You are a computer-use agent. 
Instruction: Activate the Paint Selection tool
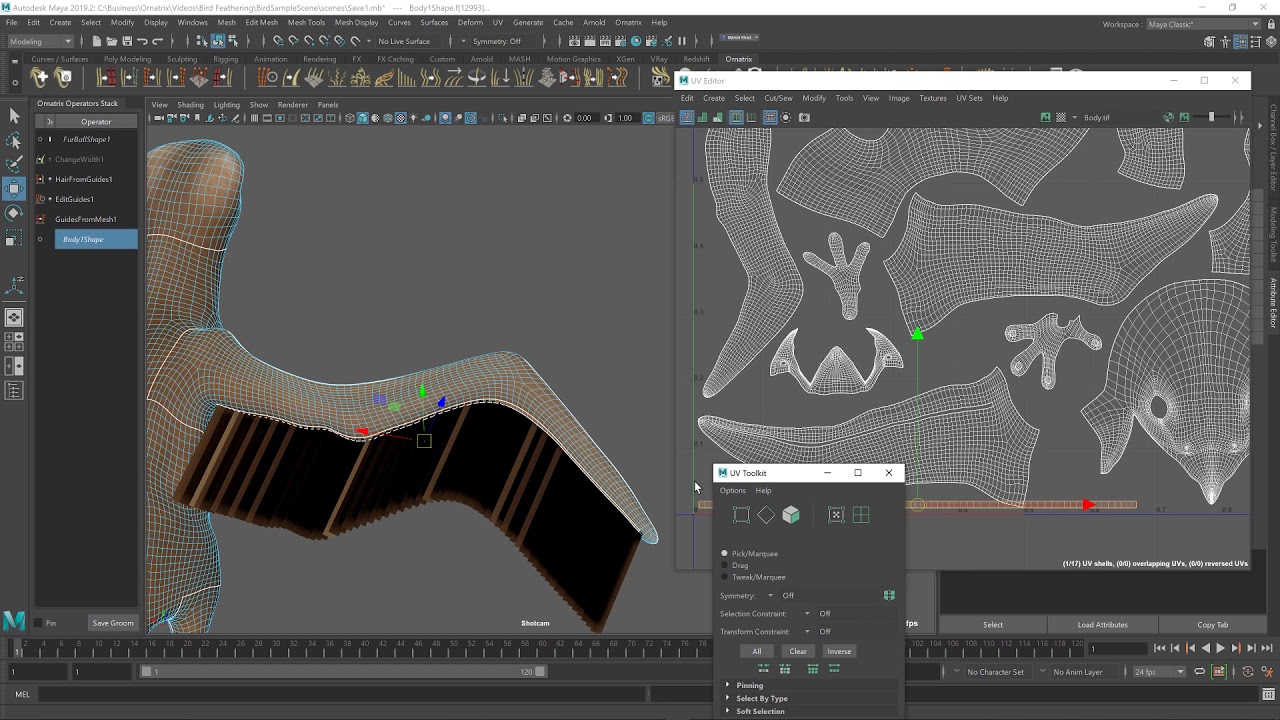tap(14, 164)
